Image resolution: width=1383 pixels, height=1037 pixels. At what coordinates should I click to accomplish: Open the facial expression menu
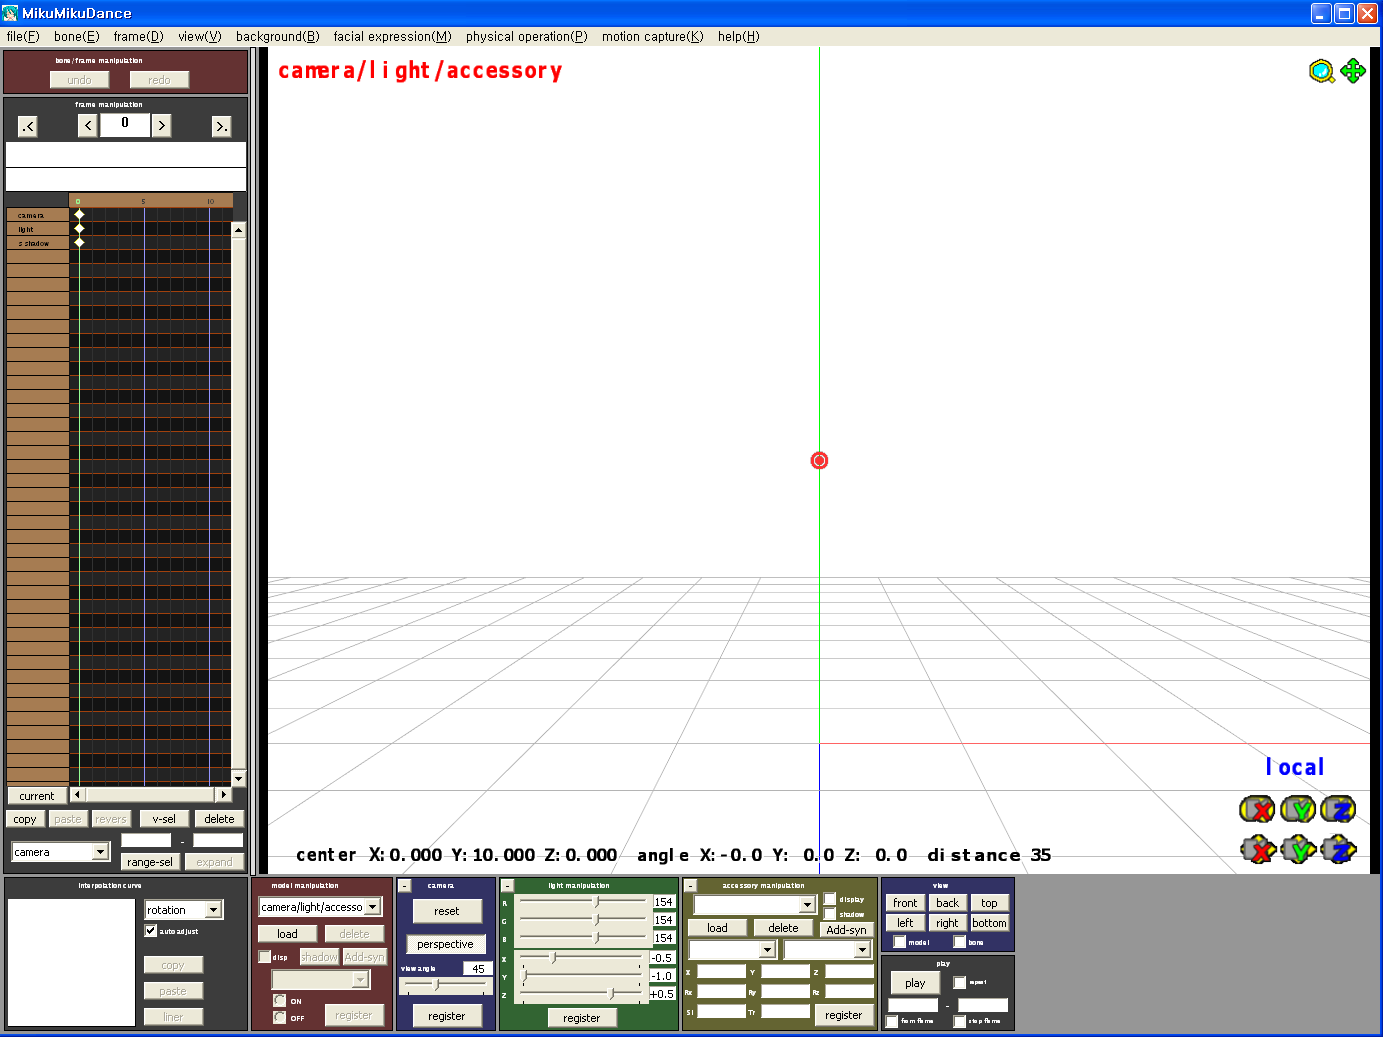pos(392,36)
